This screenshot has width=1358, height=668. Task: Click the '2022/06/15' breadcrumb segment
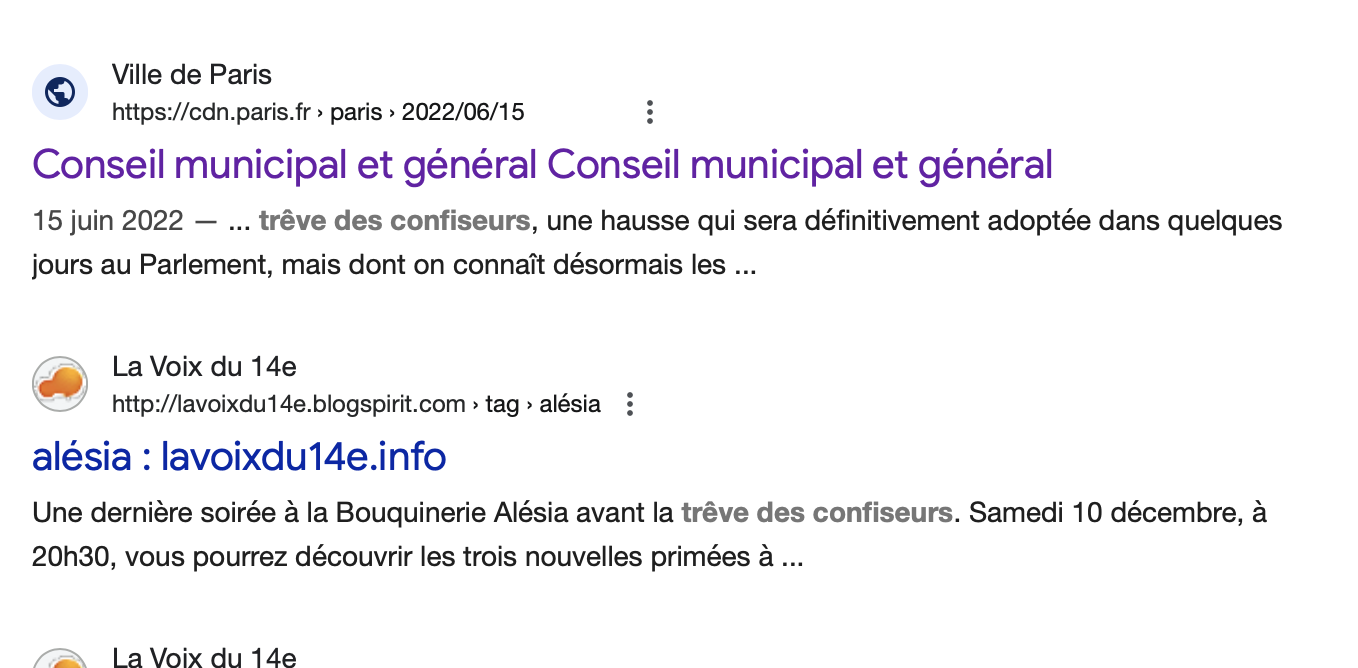point(463,112)
